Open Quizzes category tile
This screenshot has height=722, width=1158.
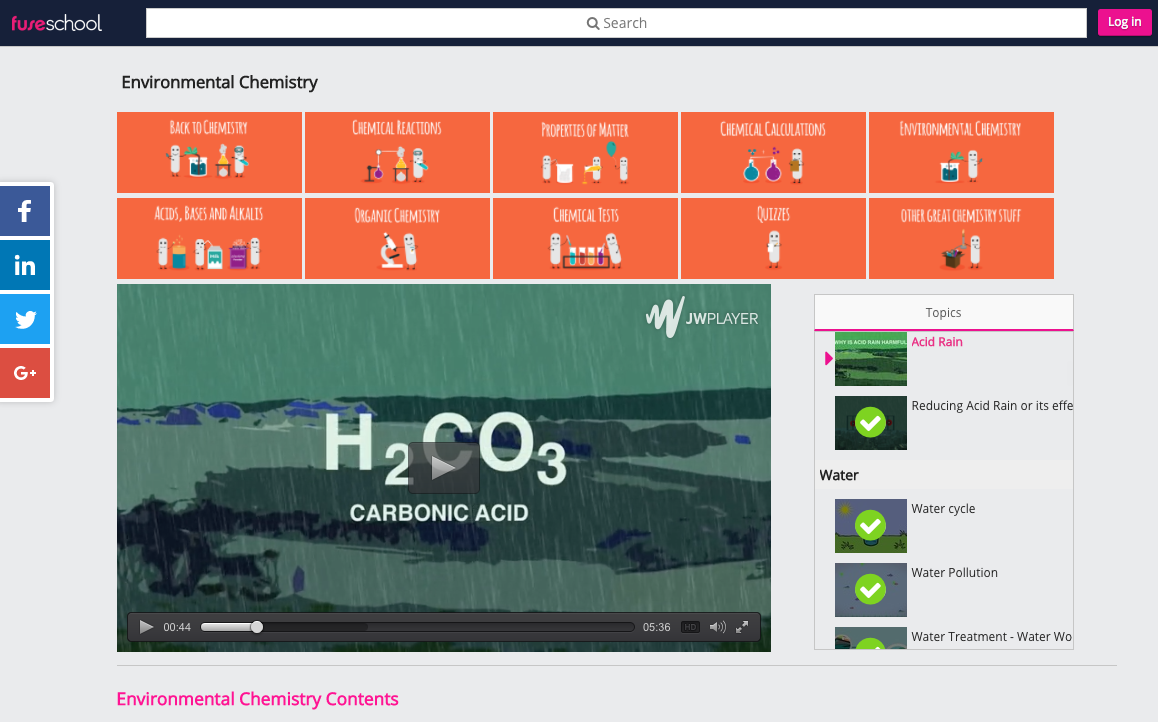pos(773,238)
